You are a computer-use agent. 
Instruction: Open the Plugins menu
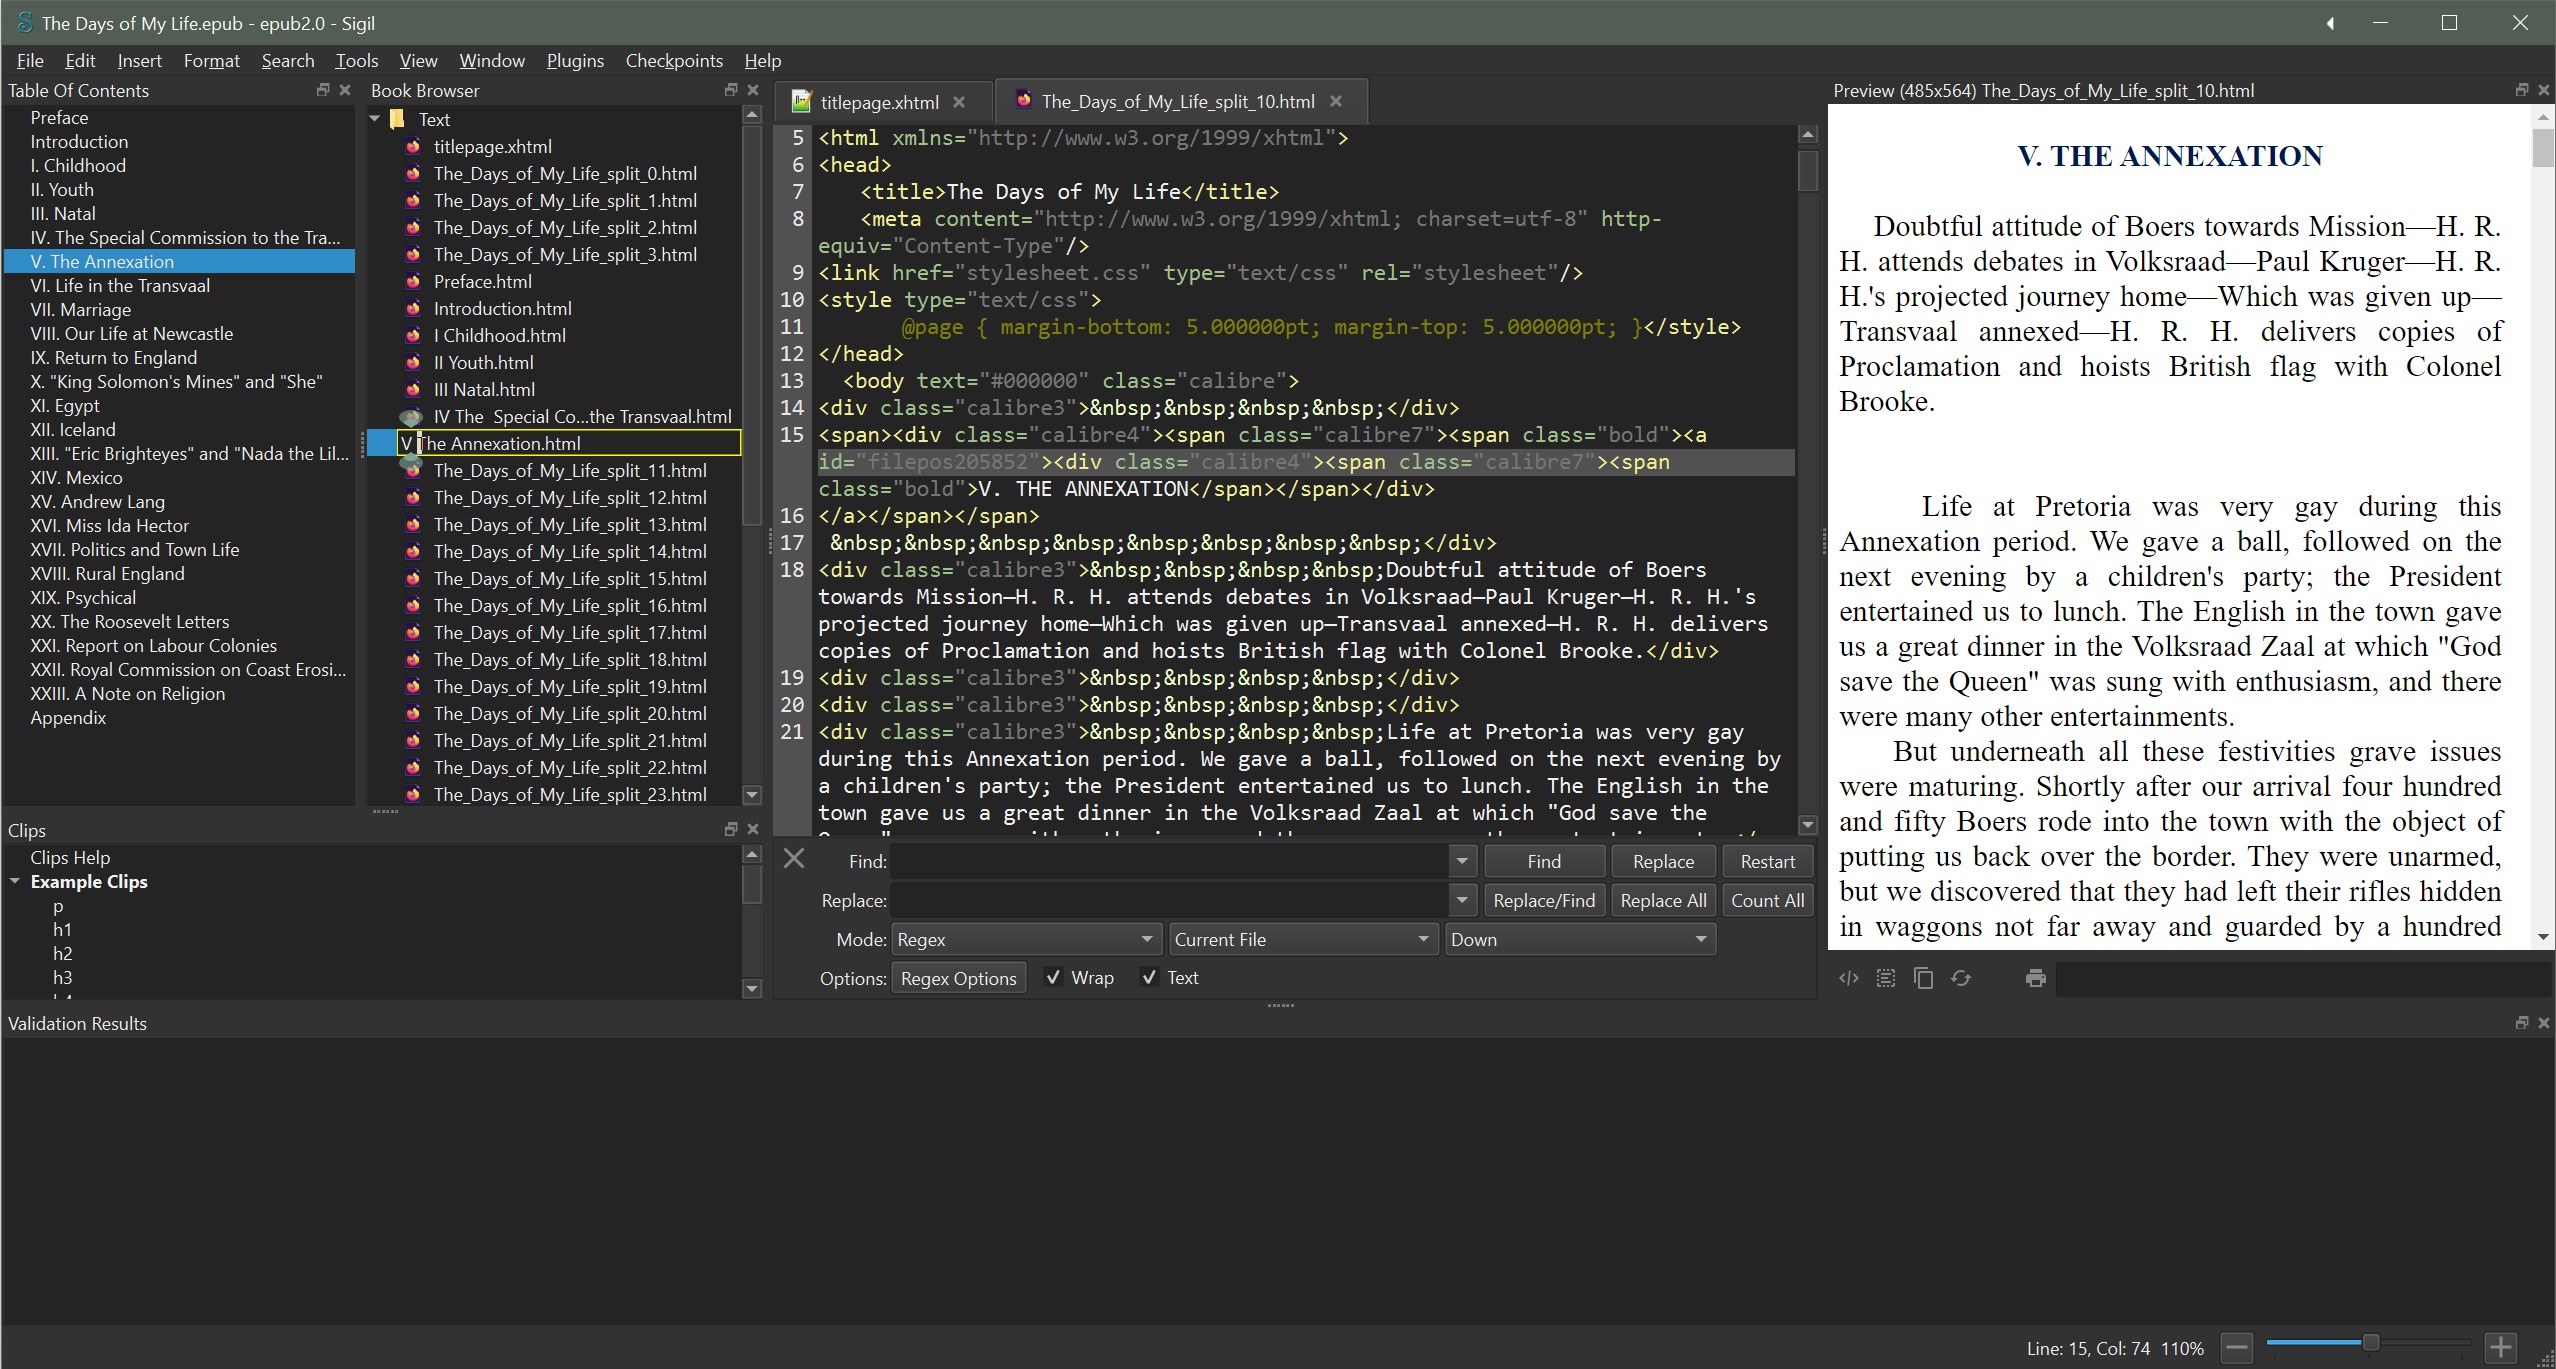click(x=574, y=61)
